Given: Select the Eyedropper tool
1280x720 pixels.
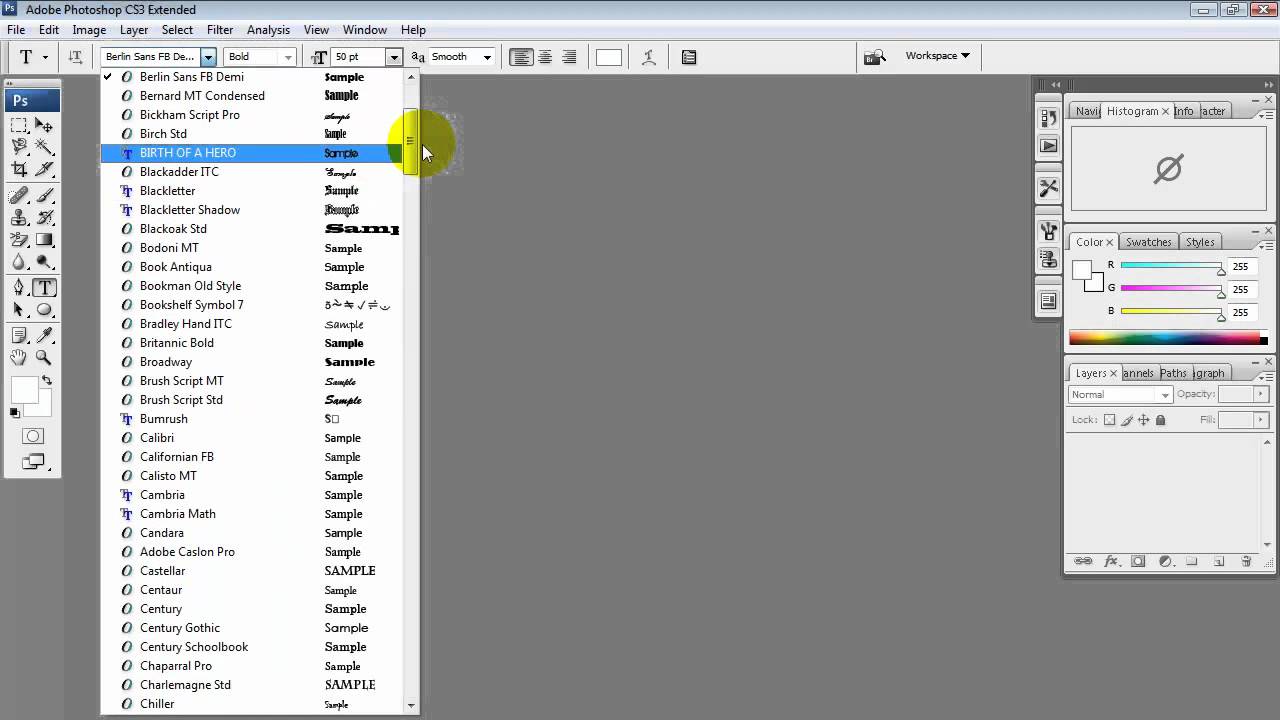Looking at the screenshot, I should [x=44, y=335].
